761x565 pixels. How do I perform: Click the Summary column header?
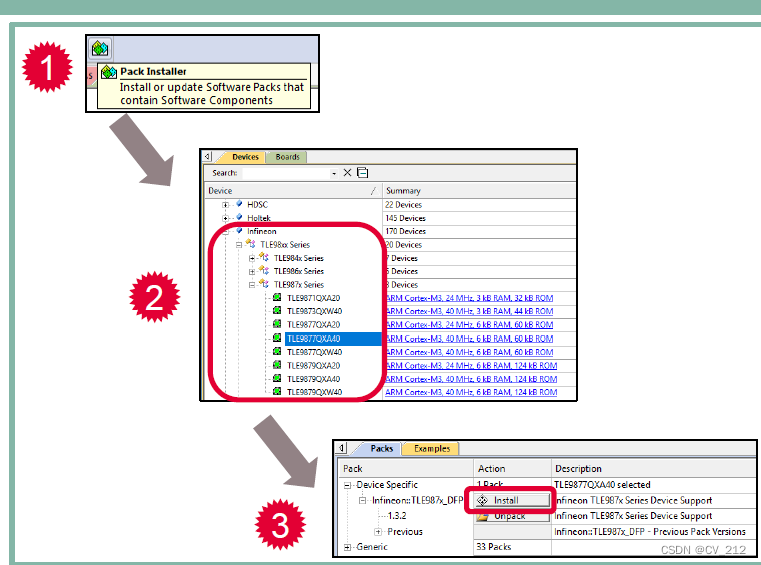coord(479,191)
